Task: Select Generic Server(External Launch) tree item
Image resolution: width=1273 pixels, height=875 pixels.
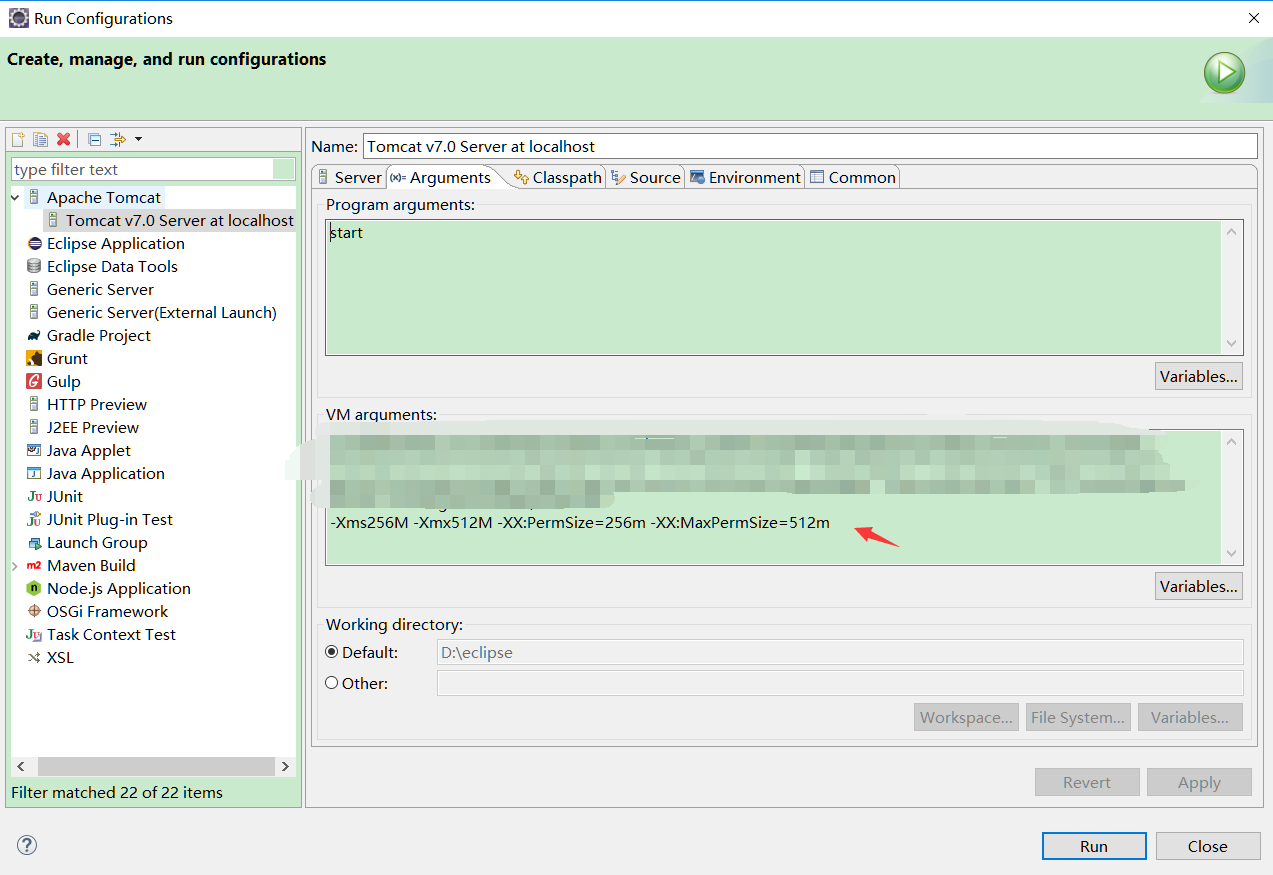Action: pos(162,313)
